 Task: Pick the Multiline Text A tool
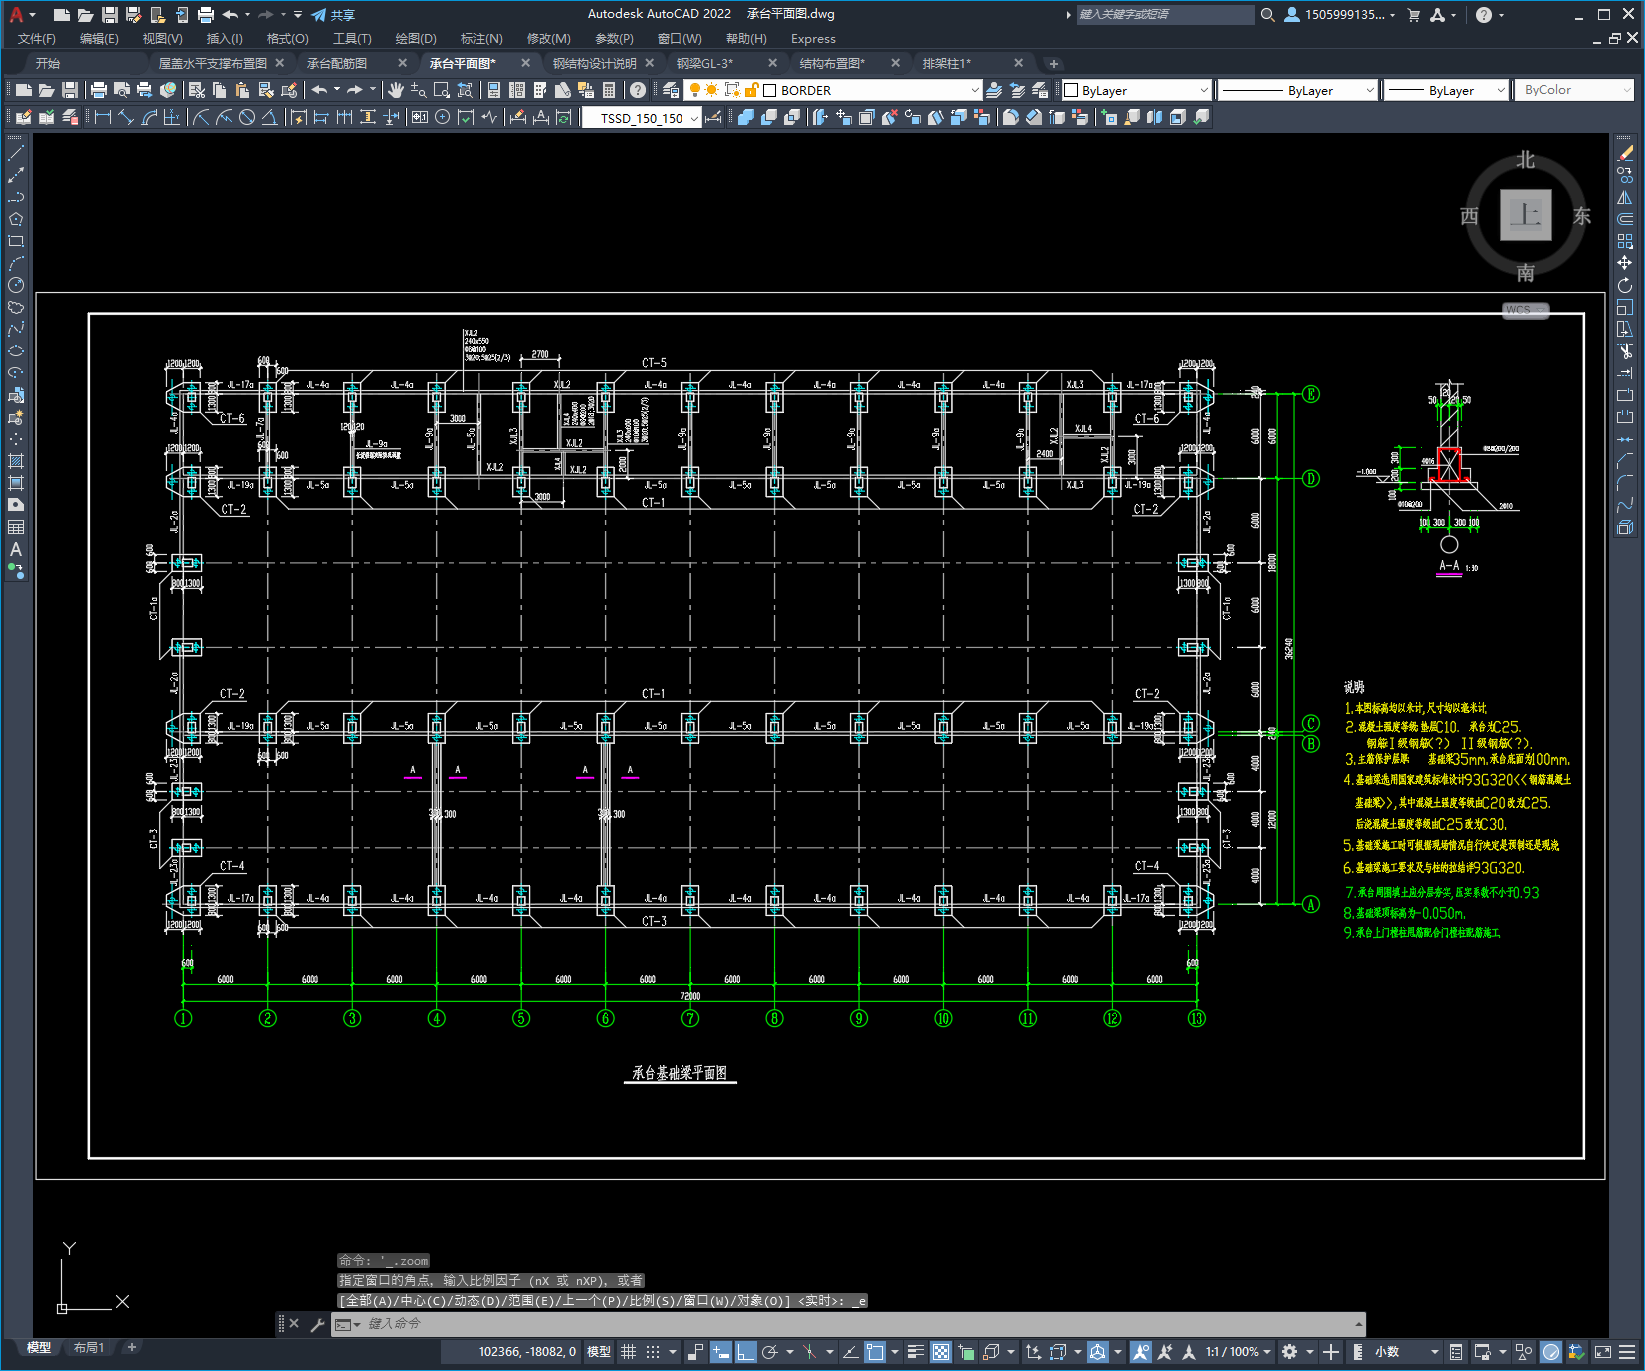(16, 549)
